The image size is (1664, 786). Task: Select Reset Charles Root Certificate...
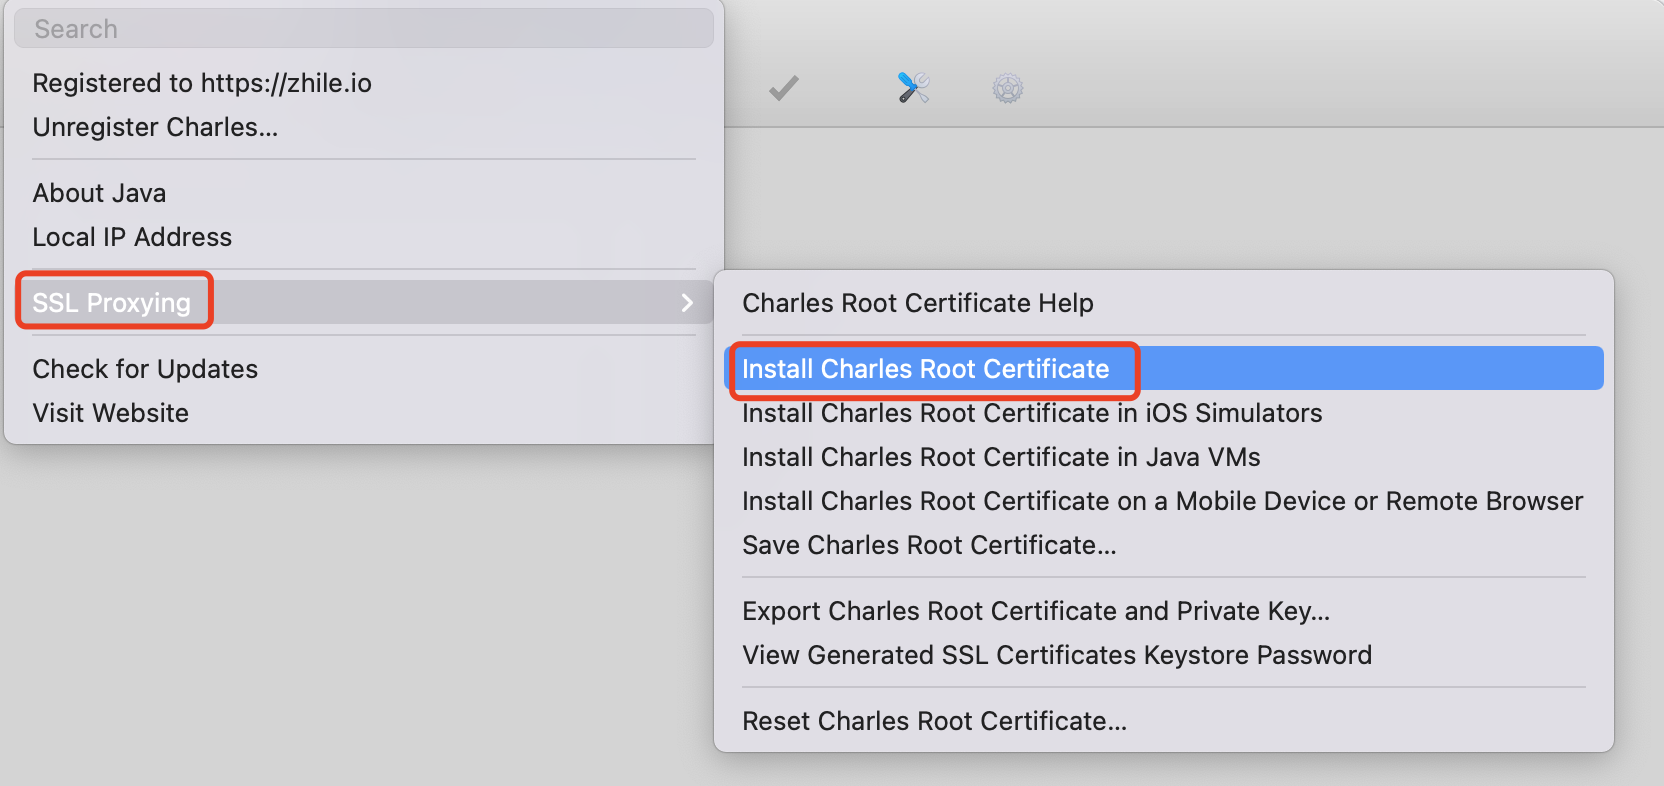point(934,721)
